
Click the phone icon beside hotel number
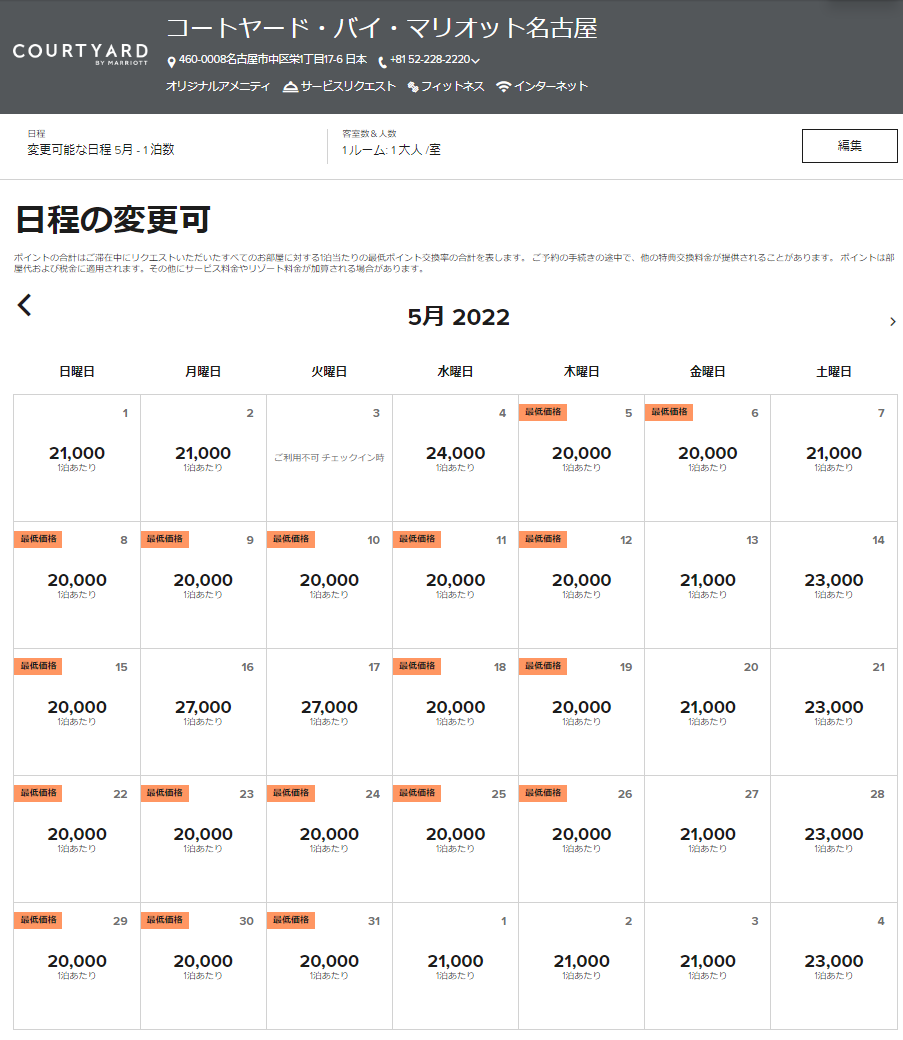click(x=382, y=61)
